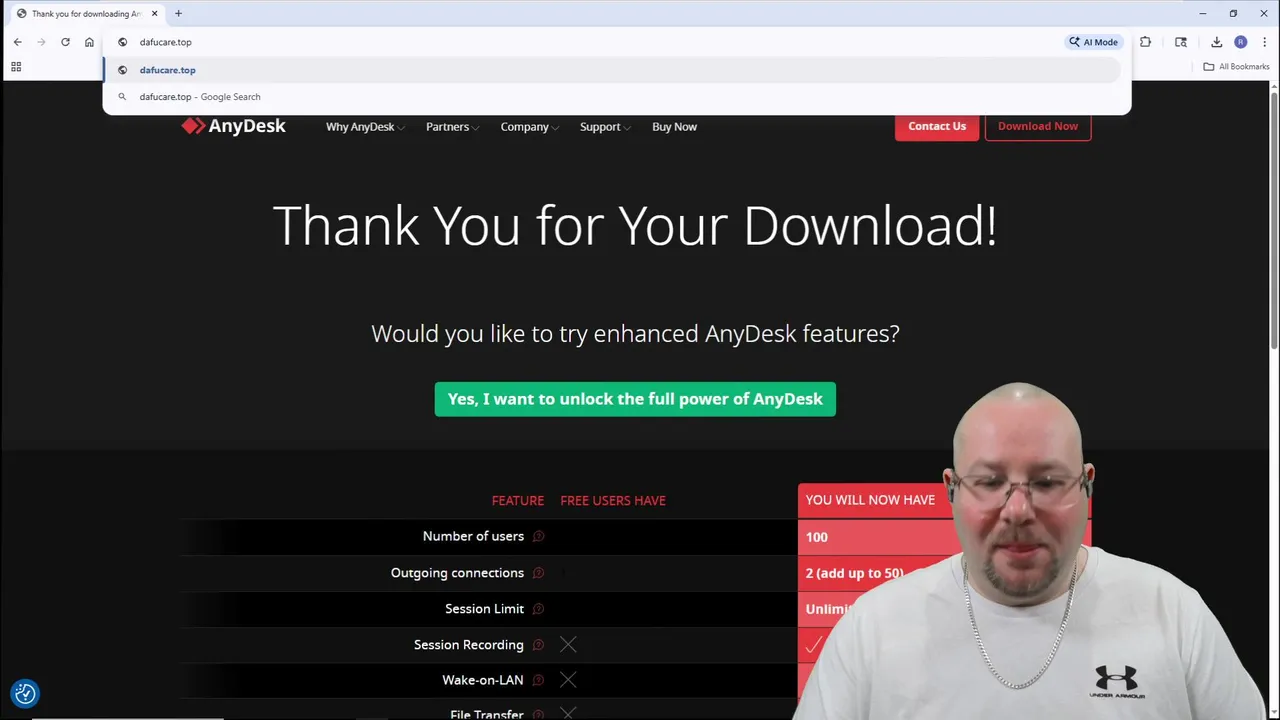Close the AnyDesk download tab
Screen dimensions: 1280x720
[155, 13]
